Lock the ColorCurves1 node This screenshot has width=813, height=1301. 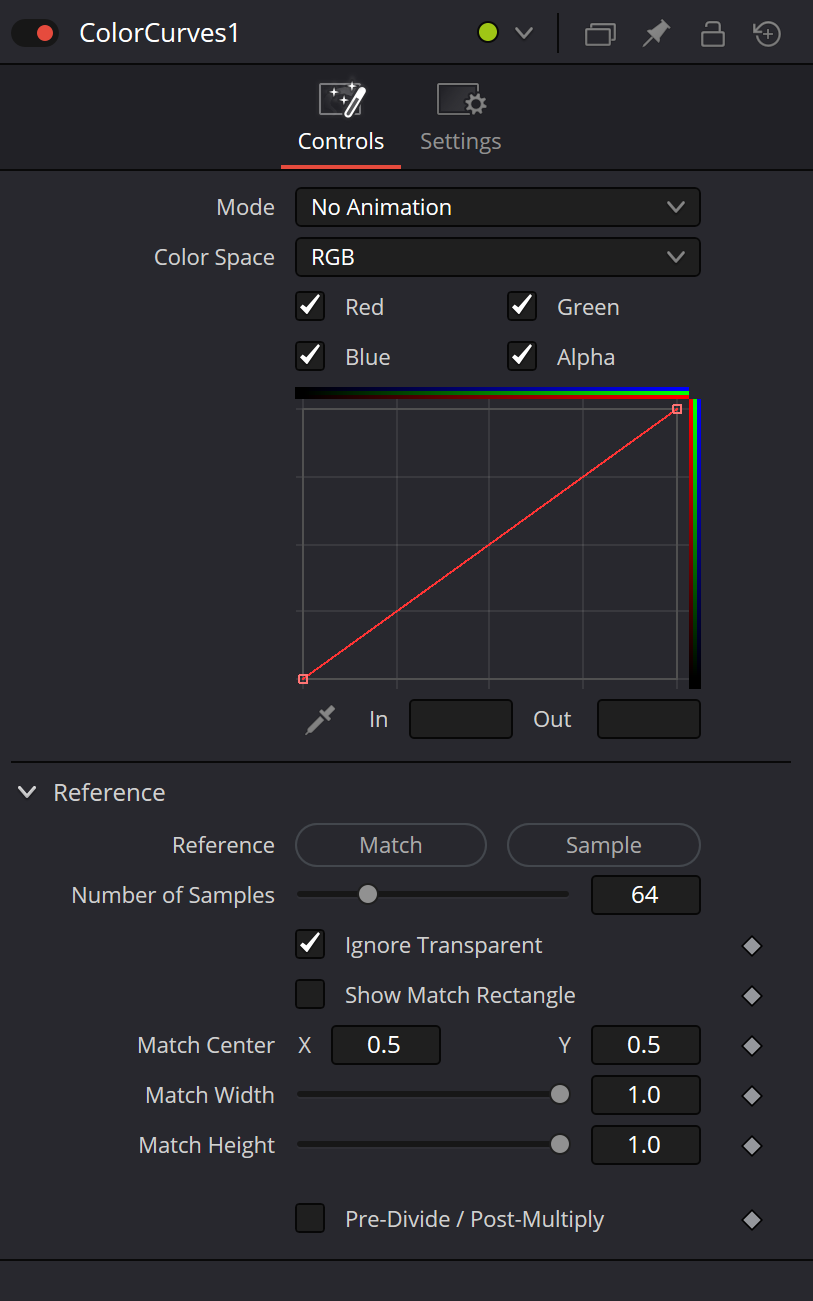click(x=712, y=34)
